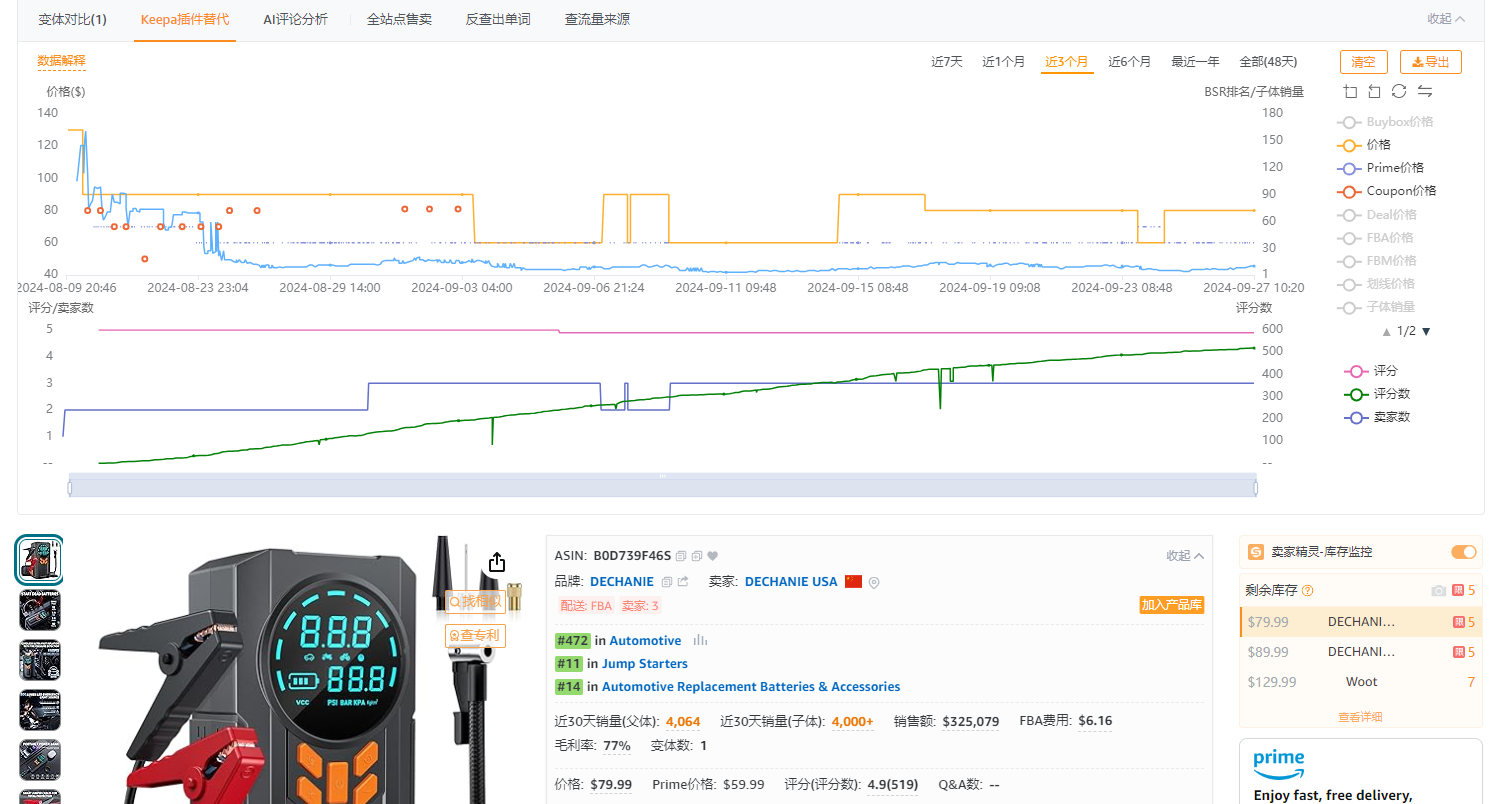Toggle Buybox价格 series in legend
Screen dimensions: 1502x804
pyautogui.click(x=1386, y=122)
